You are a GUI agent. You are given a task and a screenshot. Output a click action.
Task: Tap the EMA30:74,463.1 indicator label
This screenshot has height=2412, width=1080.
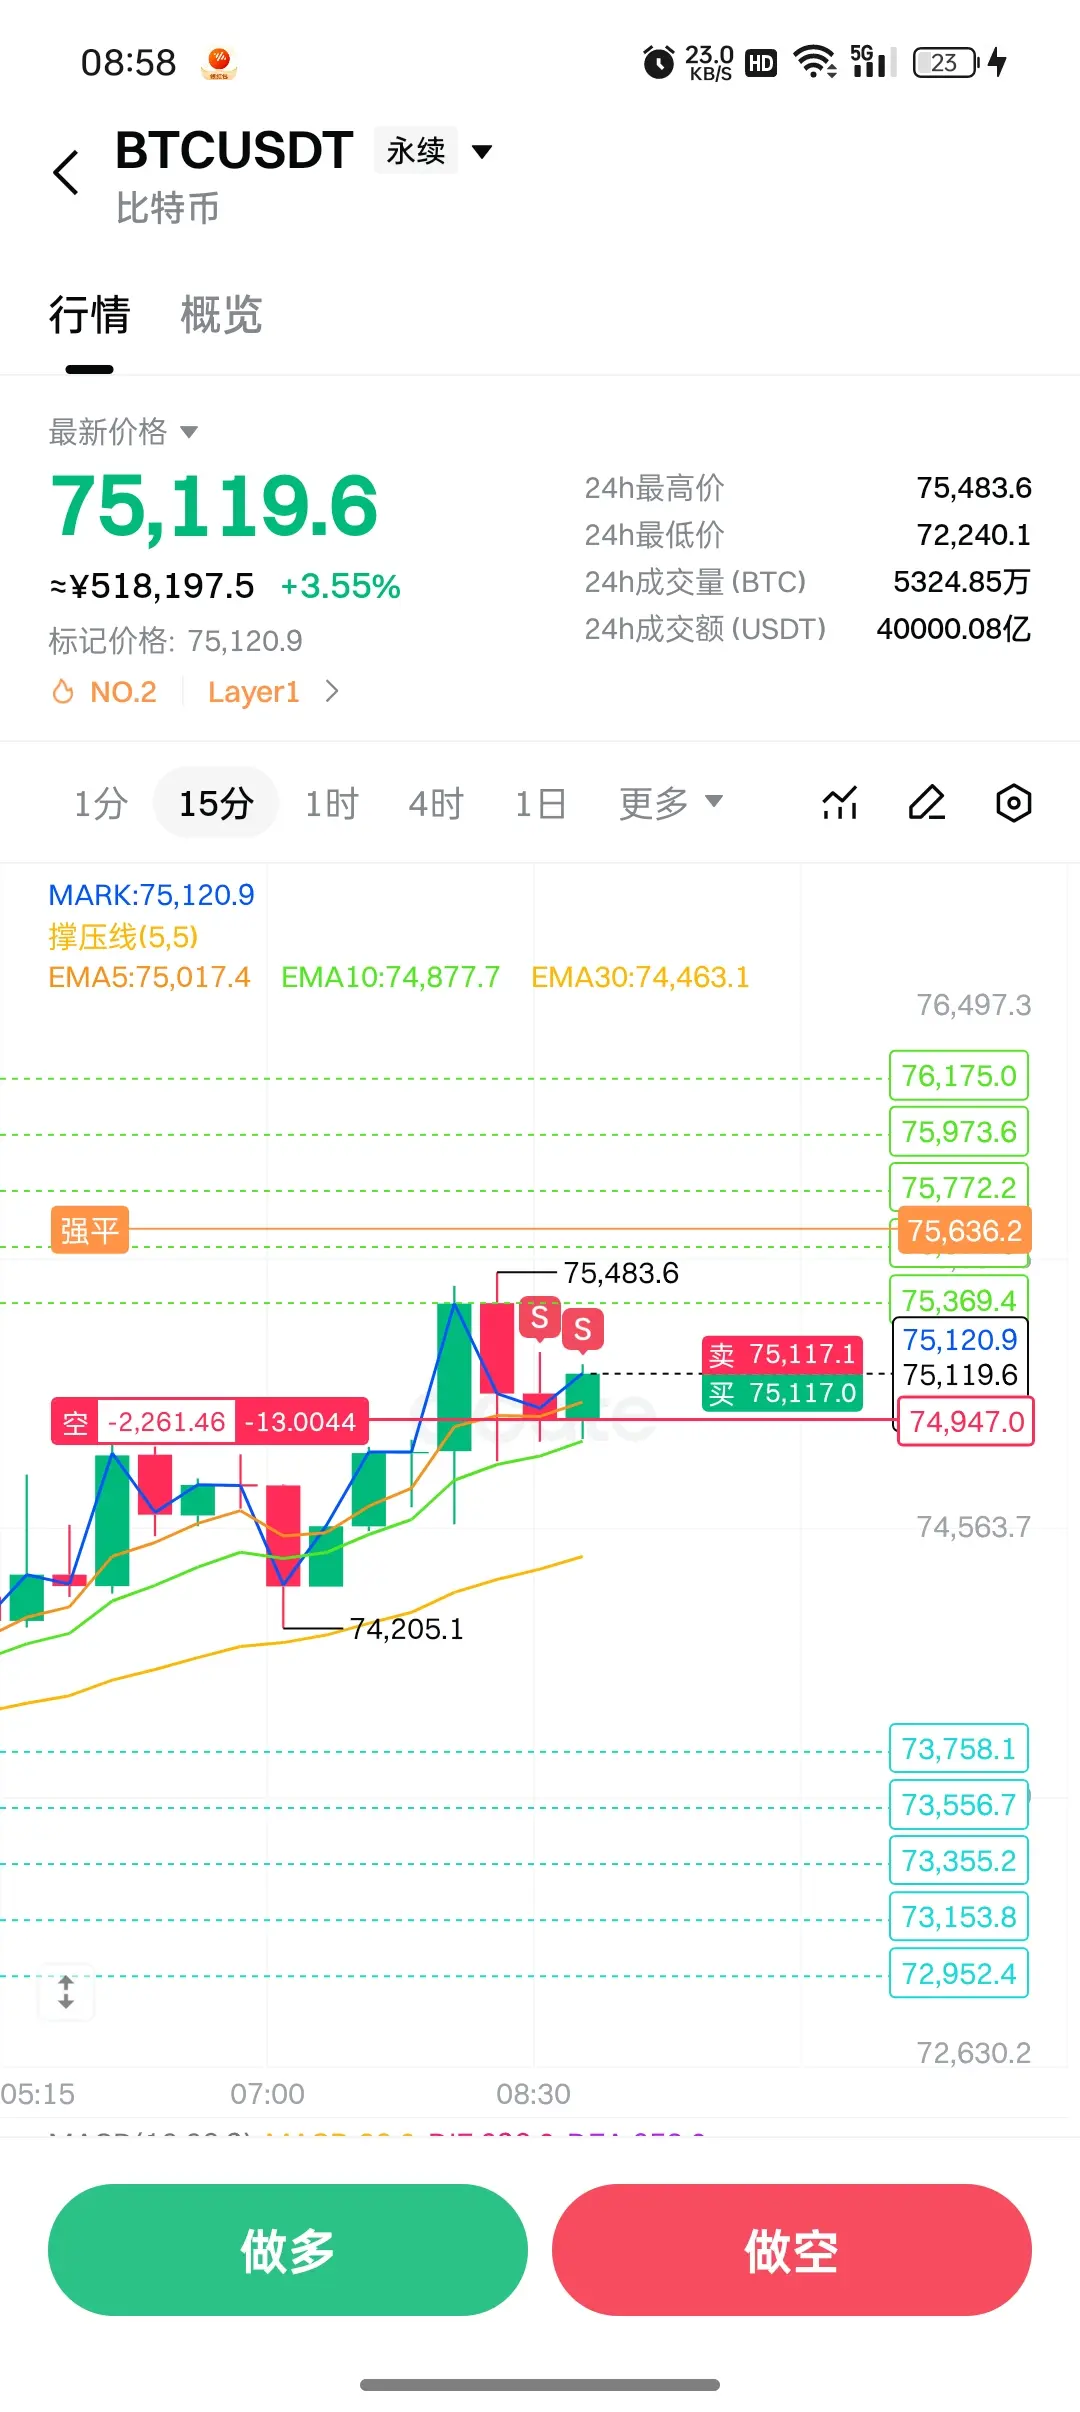point(640,977)
